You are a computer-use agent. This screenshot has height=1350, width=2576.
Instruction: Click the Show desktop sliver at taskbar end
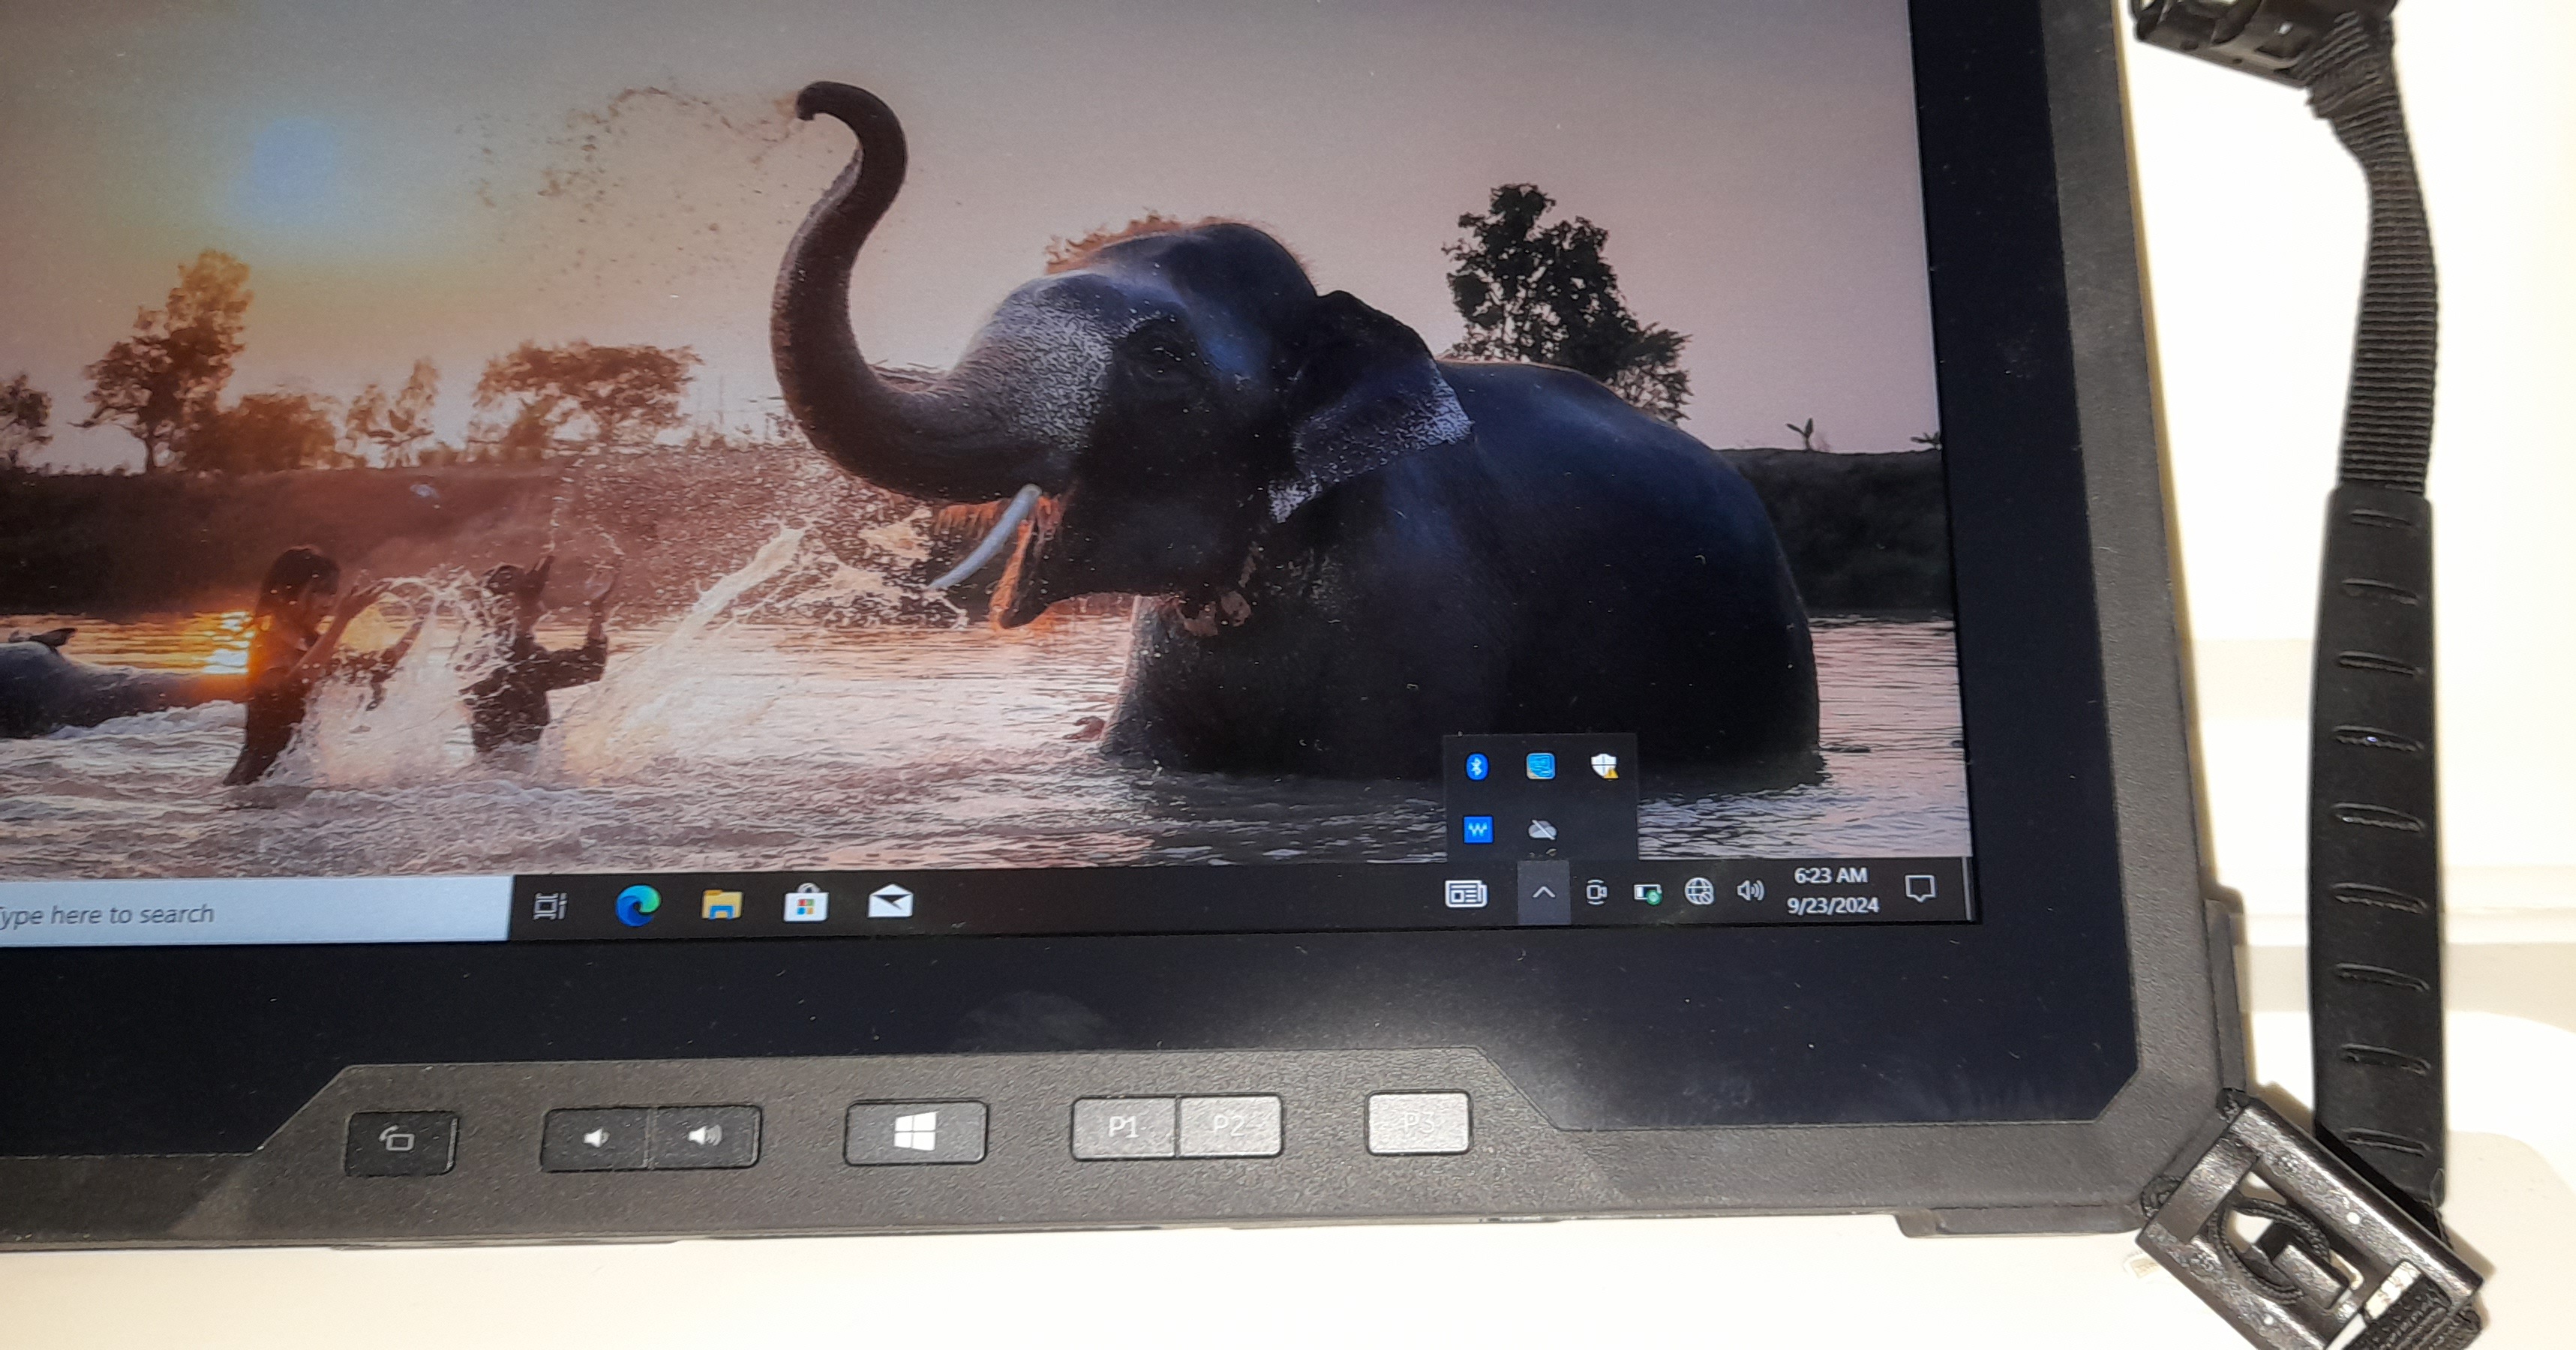(x=1968, y=887)
